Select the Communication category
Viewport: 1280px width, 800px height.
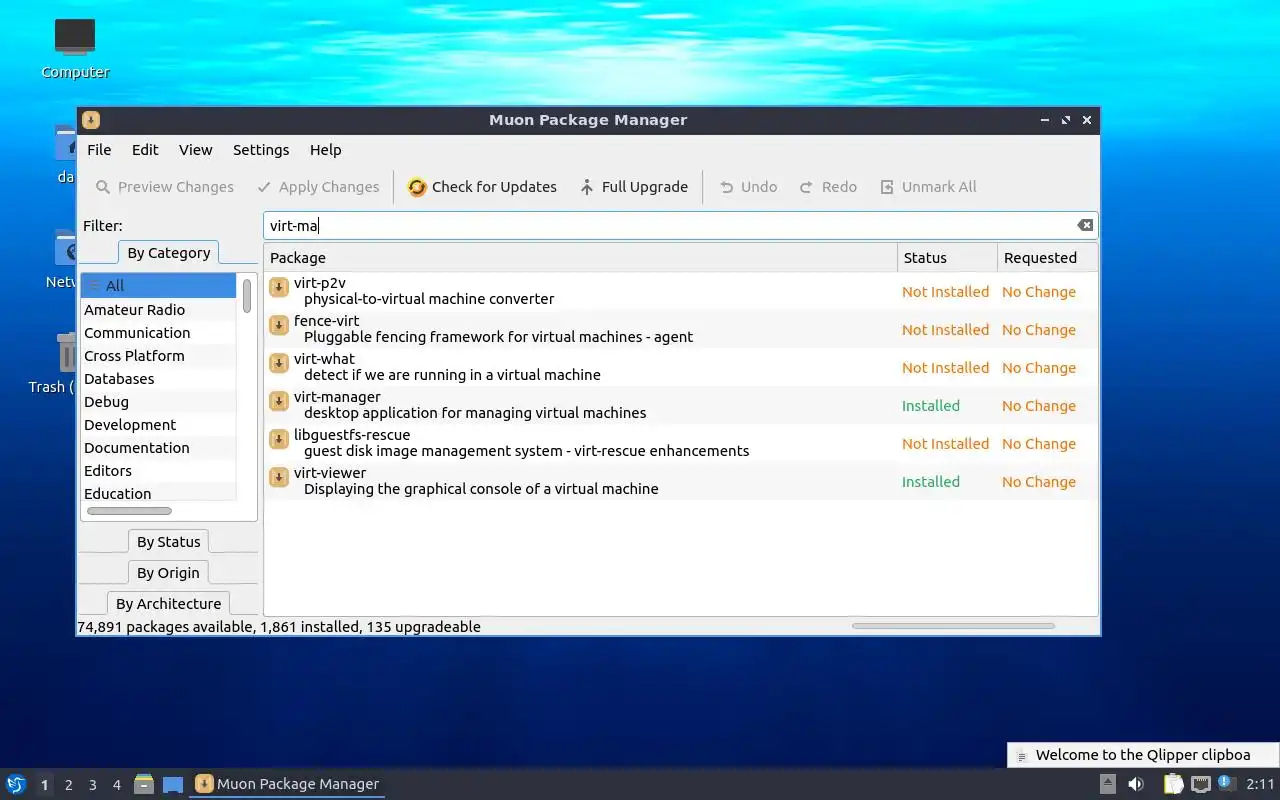coord(159,333)
